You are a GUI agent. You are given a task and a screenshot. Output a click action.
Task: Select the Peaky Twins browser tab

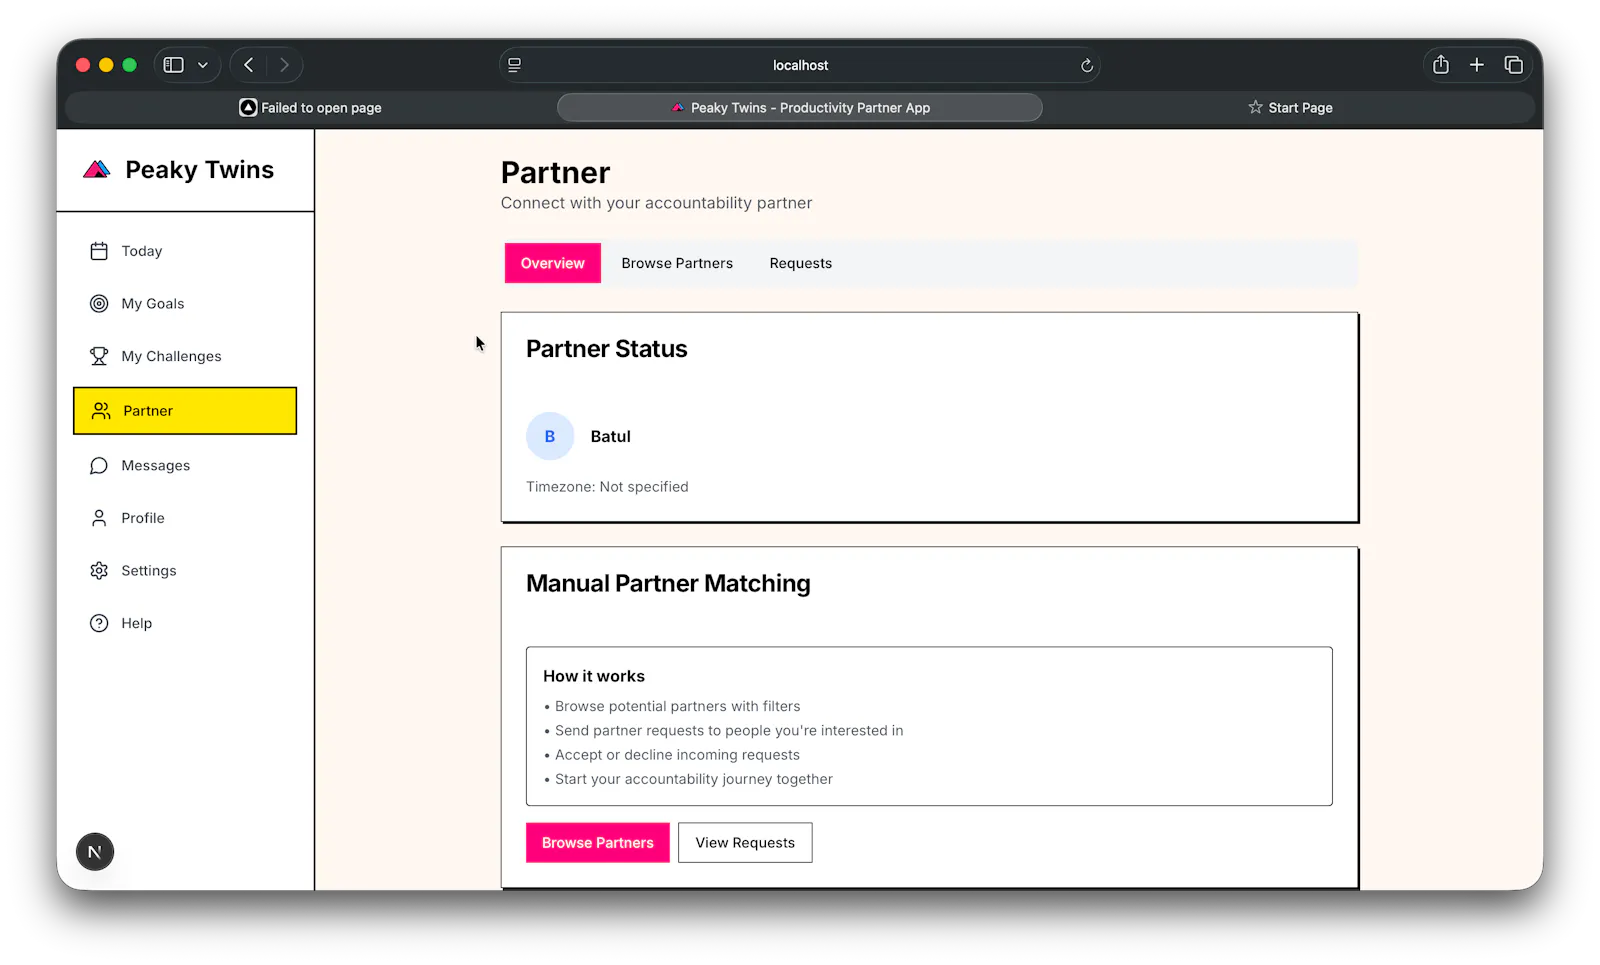pyautogui.click(x=800, y=108)
